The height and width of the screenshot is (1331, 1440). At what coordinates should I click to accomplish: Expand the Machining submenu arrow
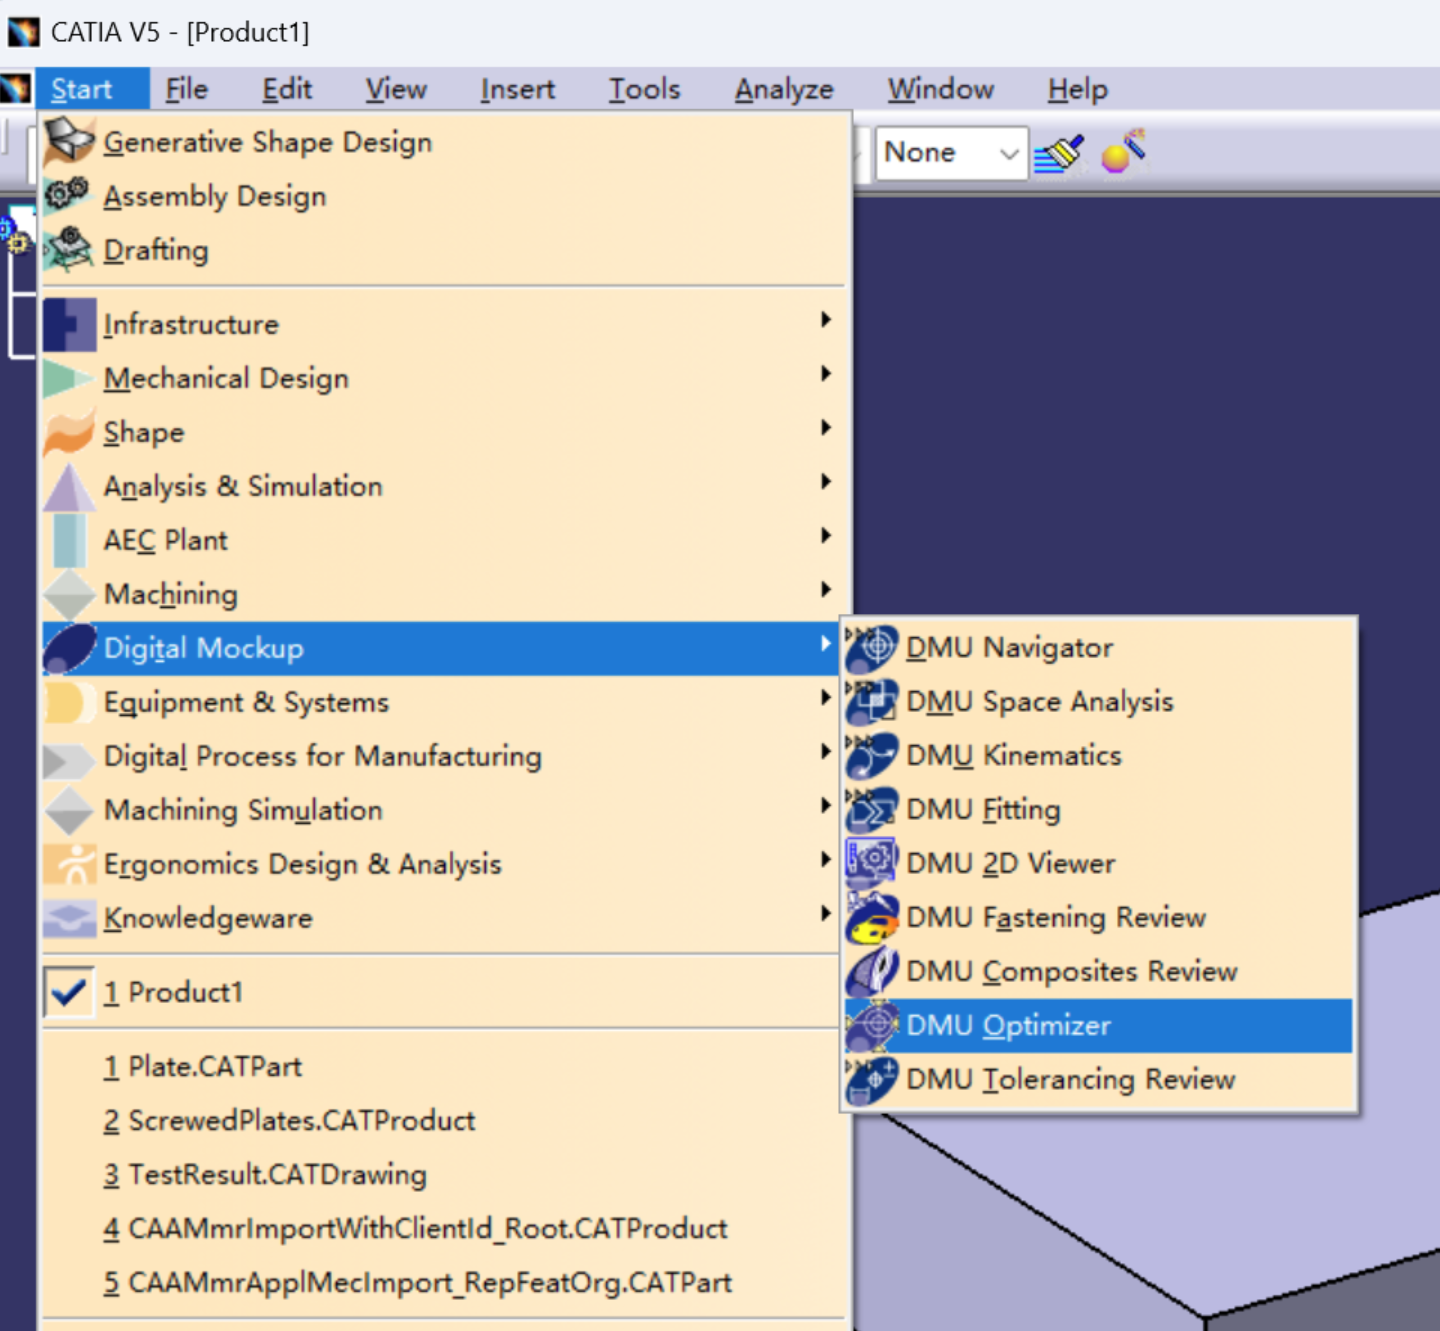pyautogui.click(x=825, y=590)
